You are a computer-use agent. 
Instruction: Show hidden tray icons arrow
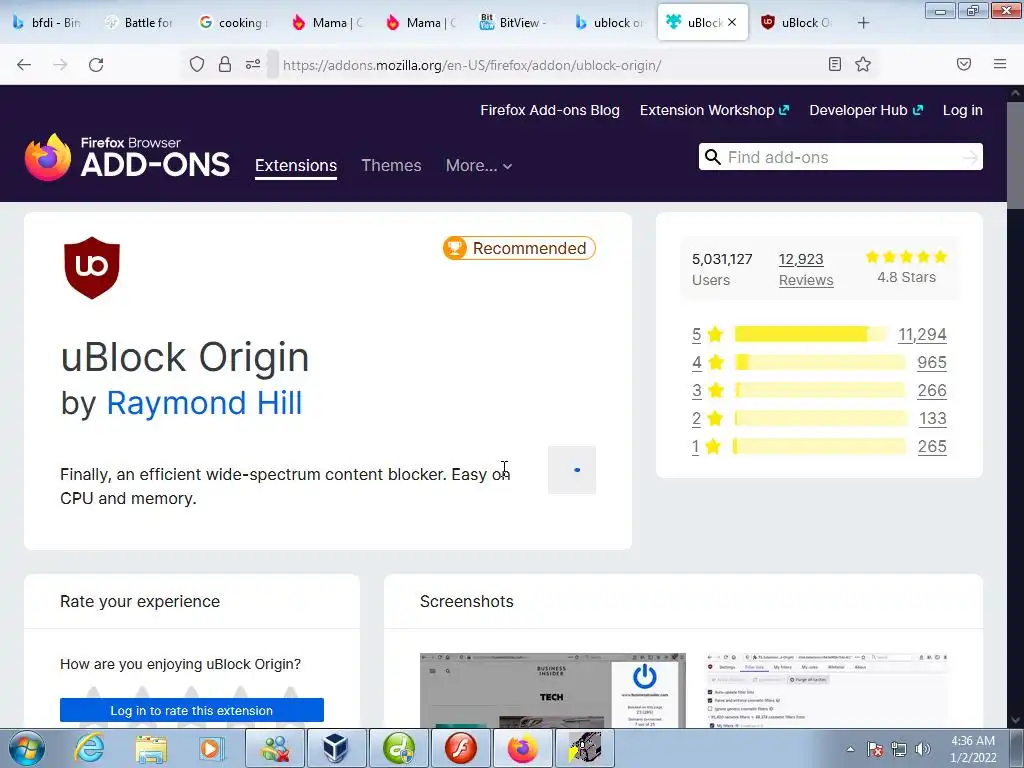click(x=850, y=749)
